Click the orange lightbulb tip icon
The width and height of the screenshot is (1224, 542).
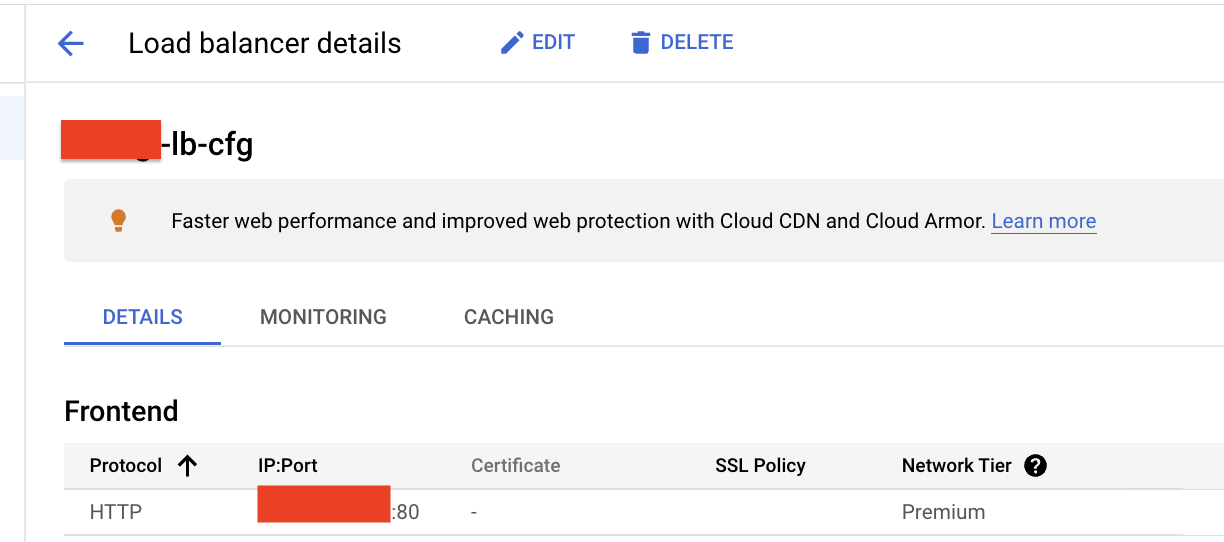click(x=118, y=221)
